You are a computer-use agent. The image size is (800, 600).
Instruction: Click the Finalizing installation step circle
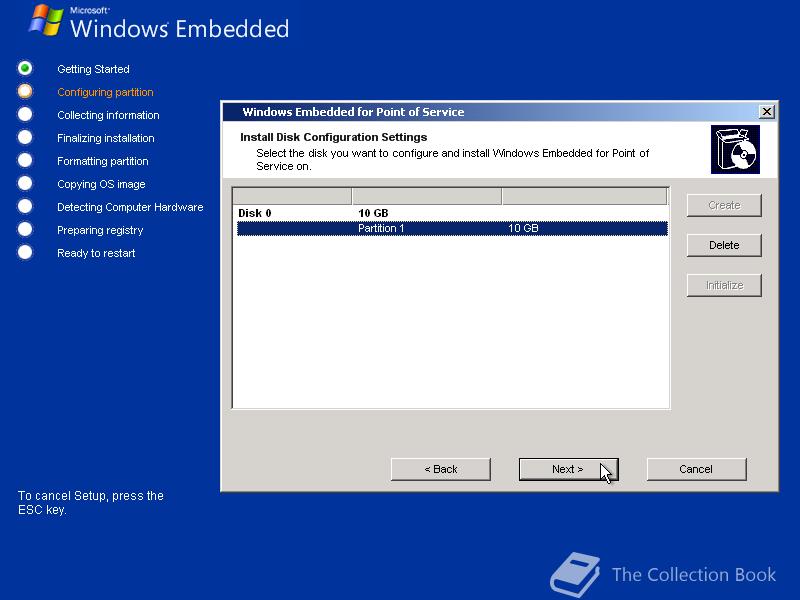pyautogui.click(x=24, y=137)
